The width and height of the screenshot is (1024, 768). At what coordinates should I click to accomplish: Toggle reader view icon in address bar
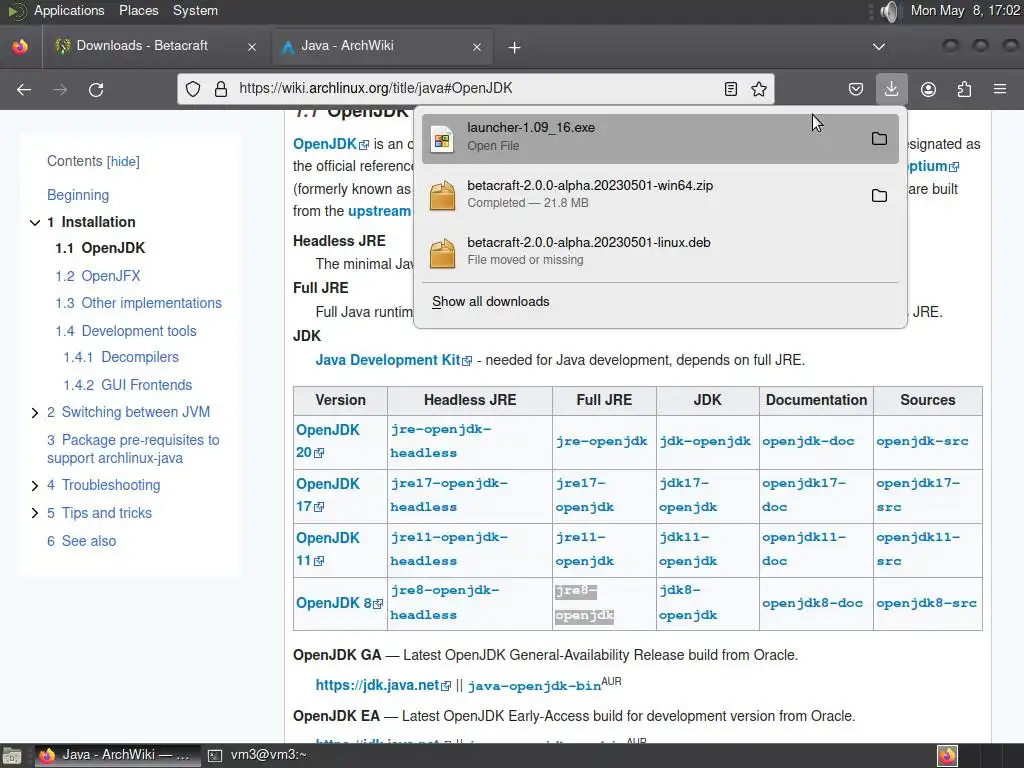click(731, 89)
